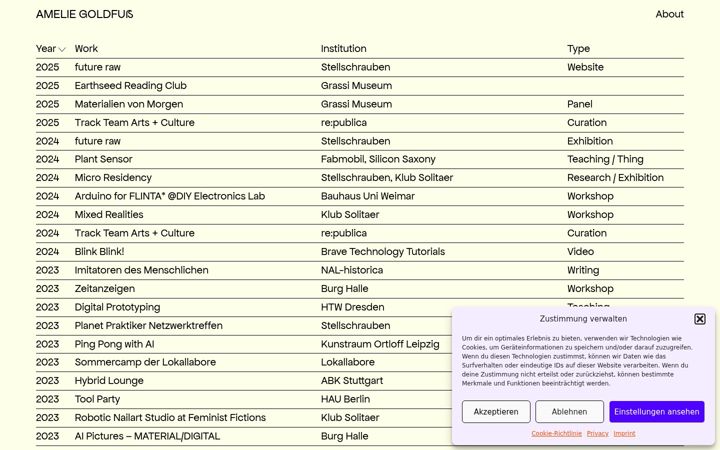Click HAU Berlin institution cell

pos(345,399)
